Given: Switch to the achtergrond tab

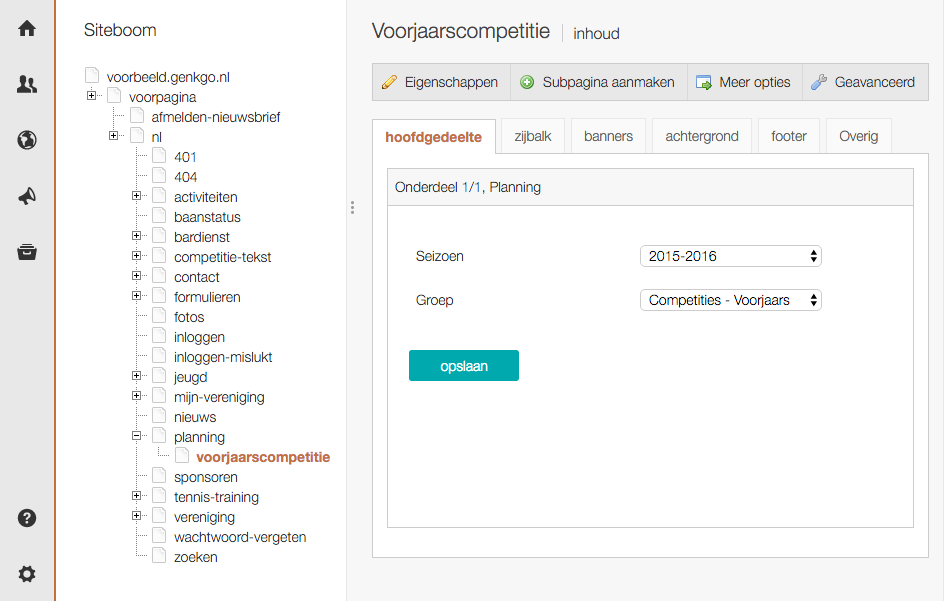Looking at the screenshot, I should coord(702,136).
